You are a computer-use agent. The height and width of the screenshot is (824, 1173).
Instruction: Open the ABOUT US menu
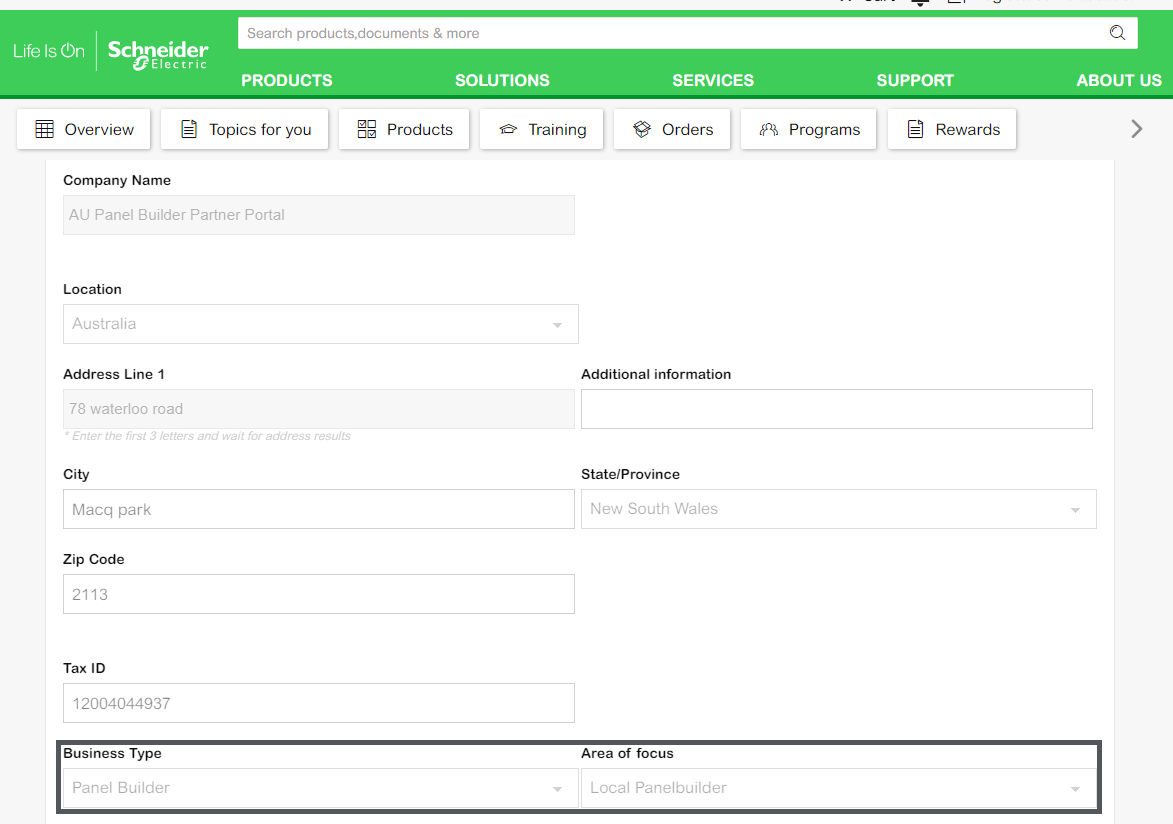pyautogui.click(x=1119, y=80)
